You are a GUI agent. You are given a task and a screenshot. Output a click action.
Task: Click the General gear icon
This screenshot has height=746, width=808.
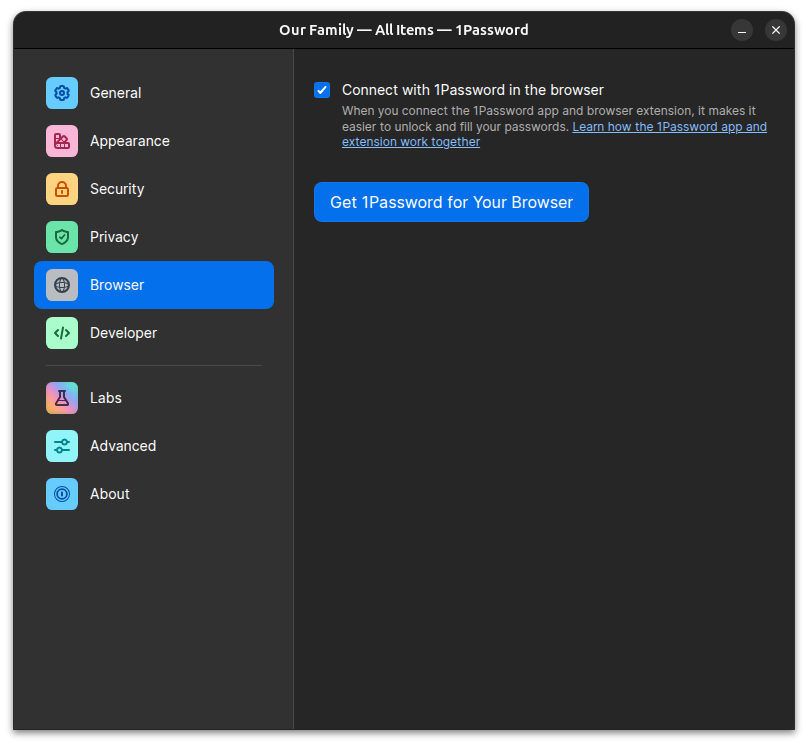[62, 93]
